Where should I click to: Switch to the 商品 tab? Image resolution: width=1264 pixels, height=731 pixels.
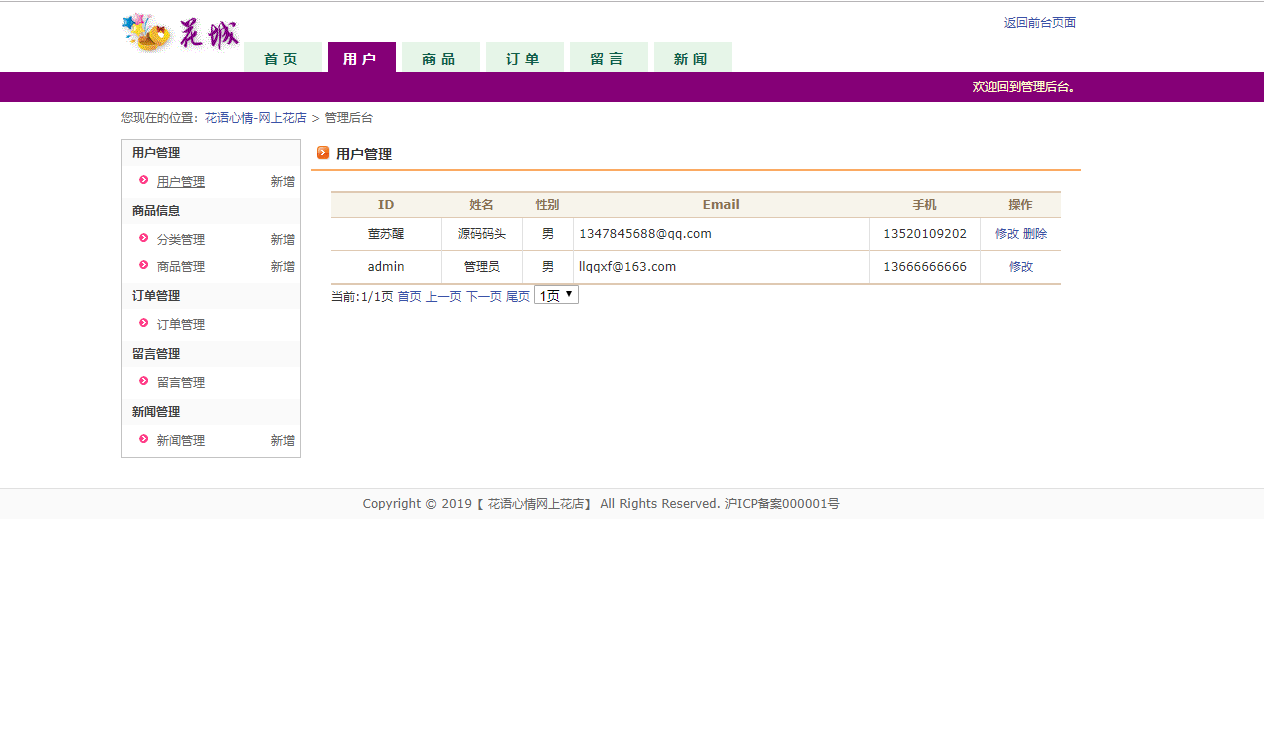(x=440, y=57)
